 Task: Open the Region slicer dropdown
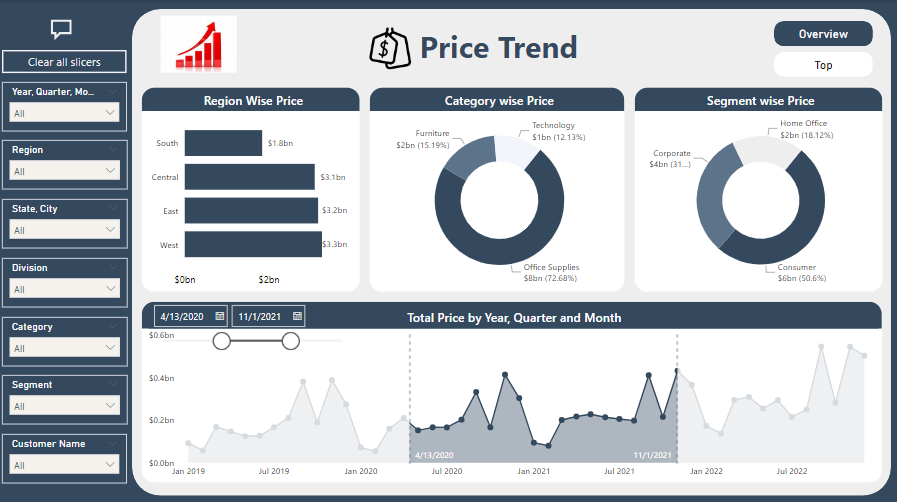110,171
